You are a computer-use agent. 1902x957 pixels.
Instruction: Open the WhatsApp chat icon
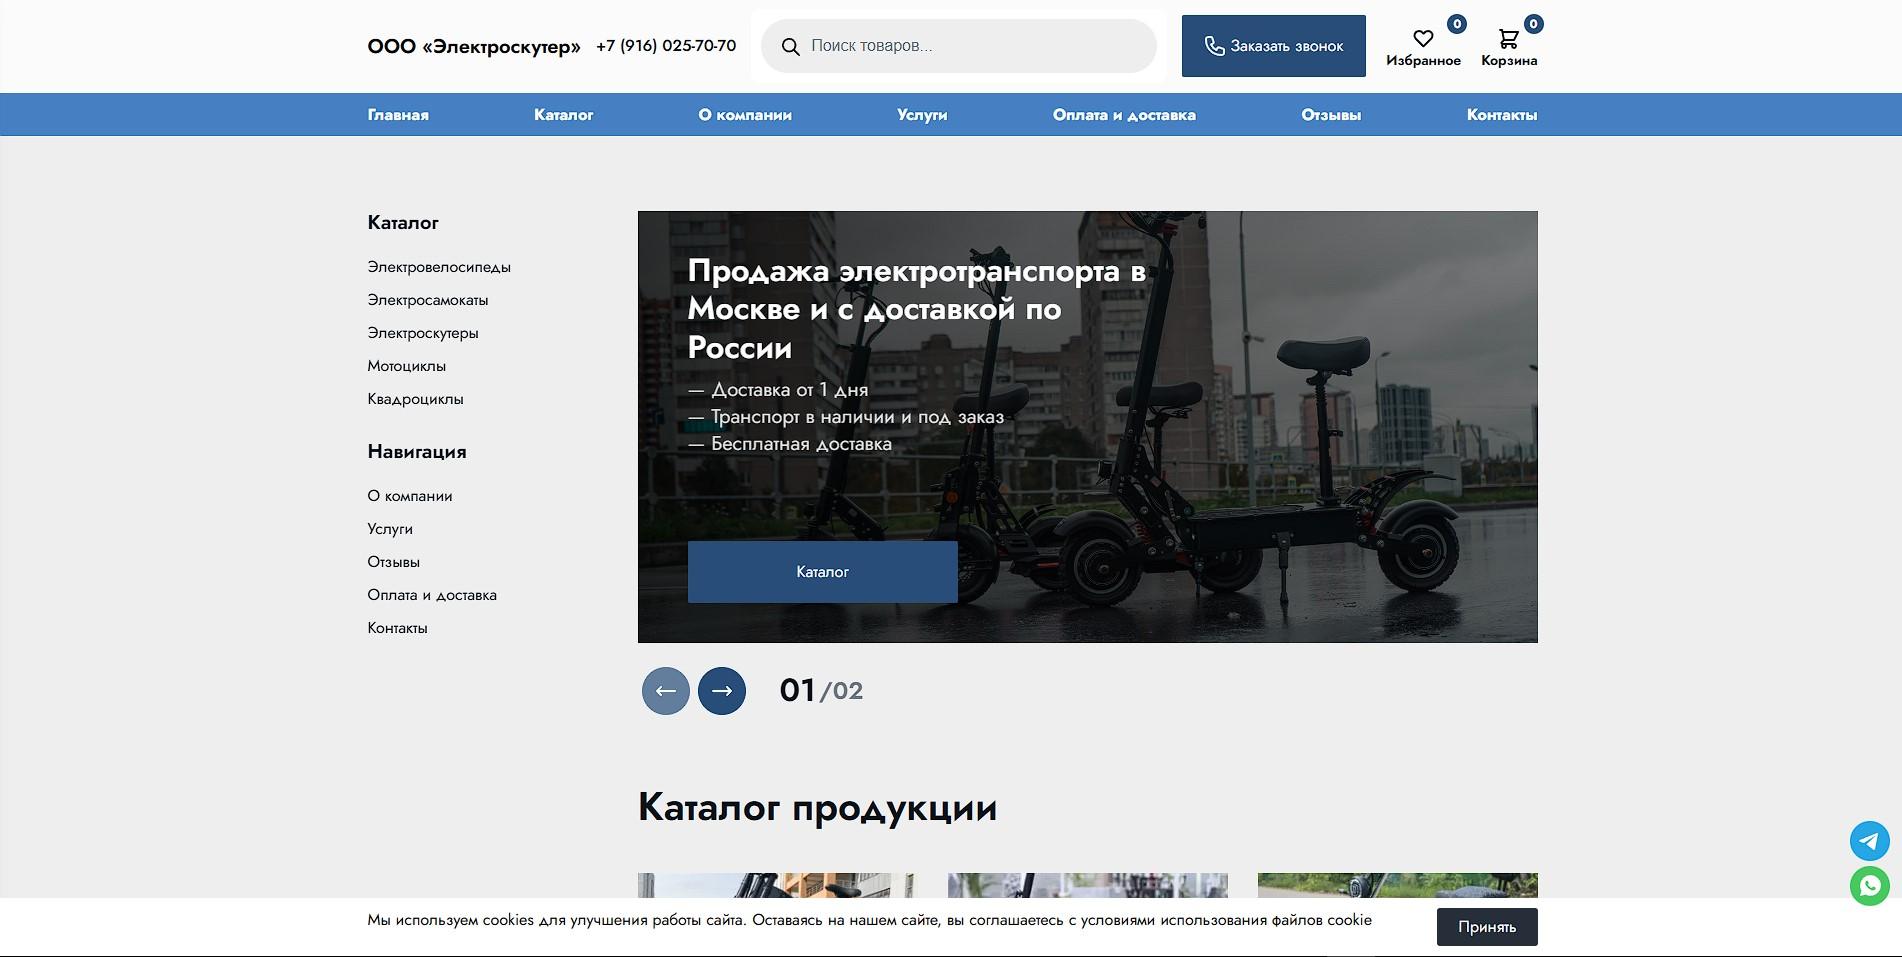(x=1868, y=885)
